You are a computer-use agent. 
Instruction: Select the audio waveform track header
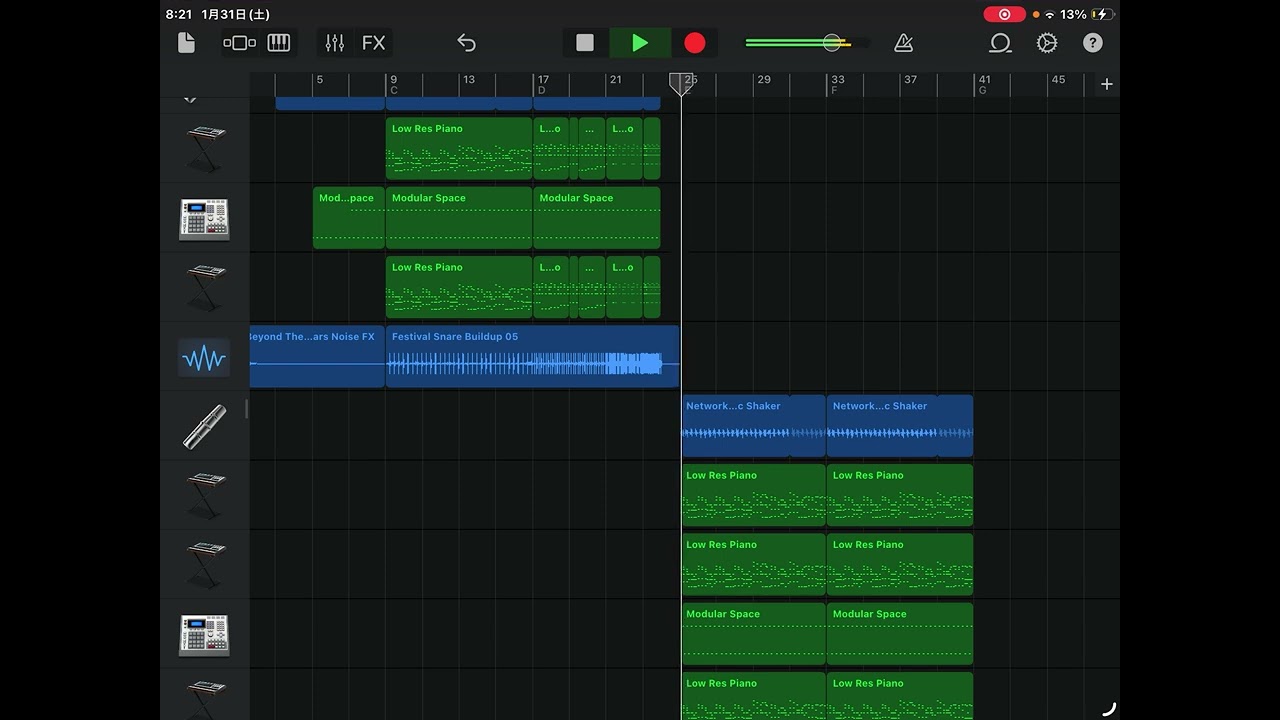coord(204,358)
